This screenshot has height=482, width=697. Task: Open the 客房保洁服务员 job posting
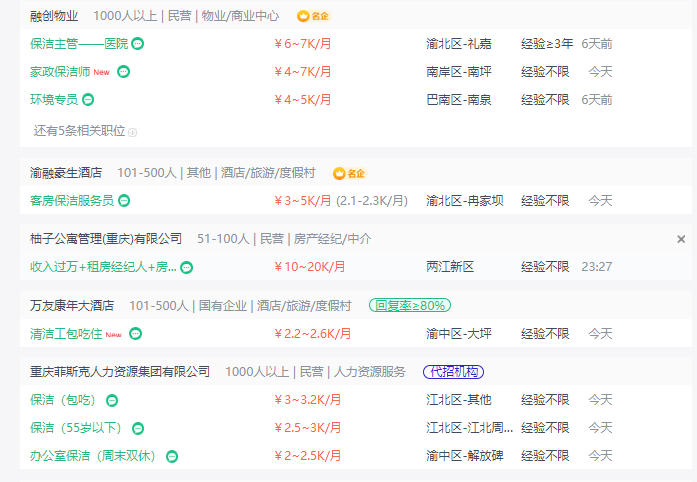point(72,201)
